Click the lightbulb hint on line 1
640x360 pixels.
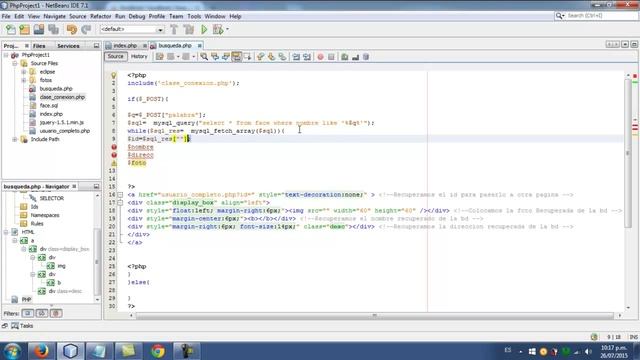click(x=114, y=76)
